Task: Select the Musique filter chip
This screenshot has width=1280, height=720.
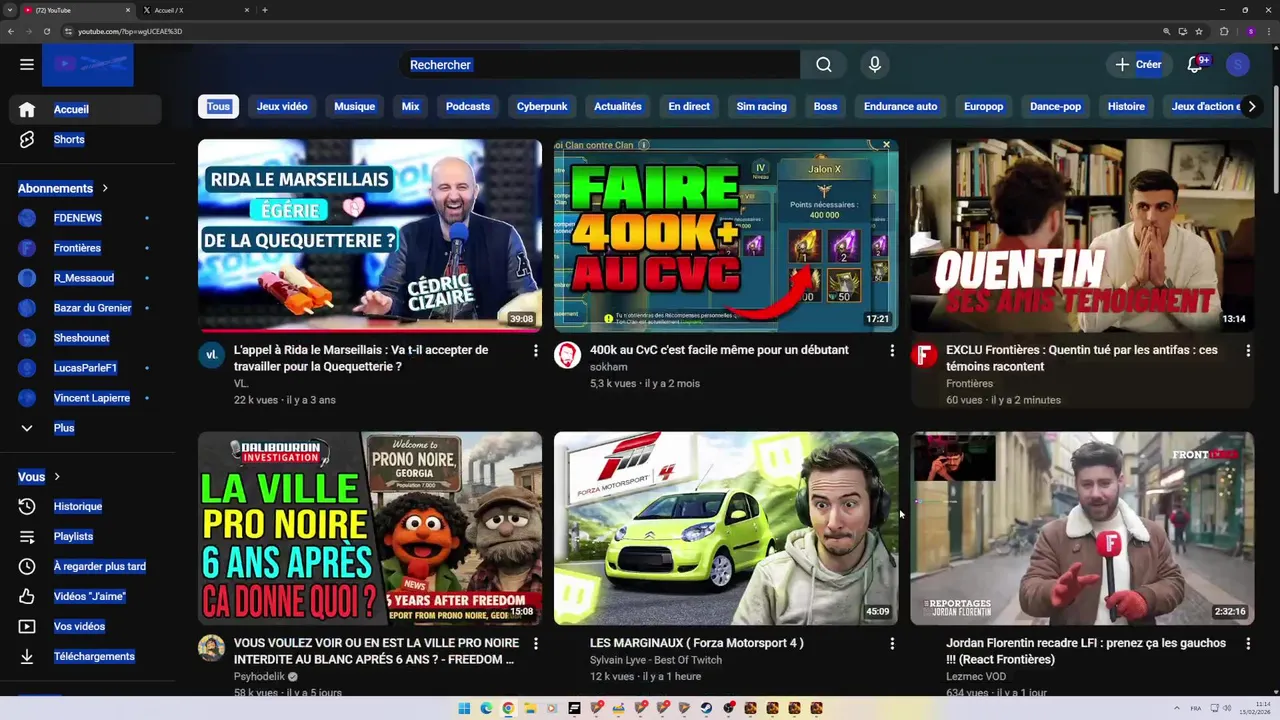Action: [x=354, y=107]
